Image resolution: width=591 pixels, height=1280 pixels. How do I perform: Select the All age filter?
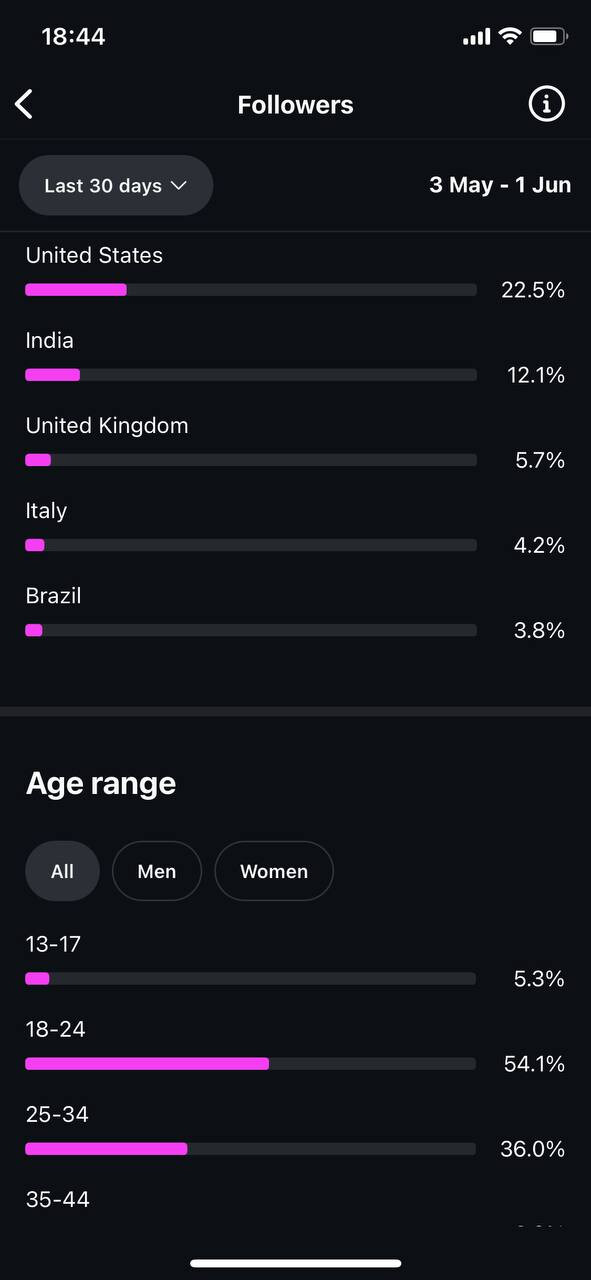tap(62, 871)
